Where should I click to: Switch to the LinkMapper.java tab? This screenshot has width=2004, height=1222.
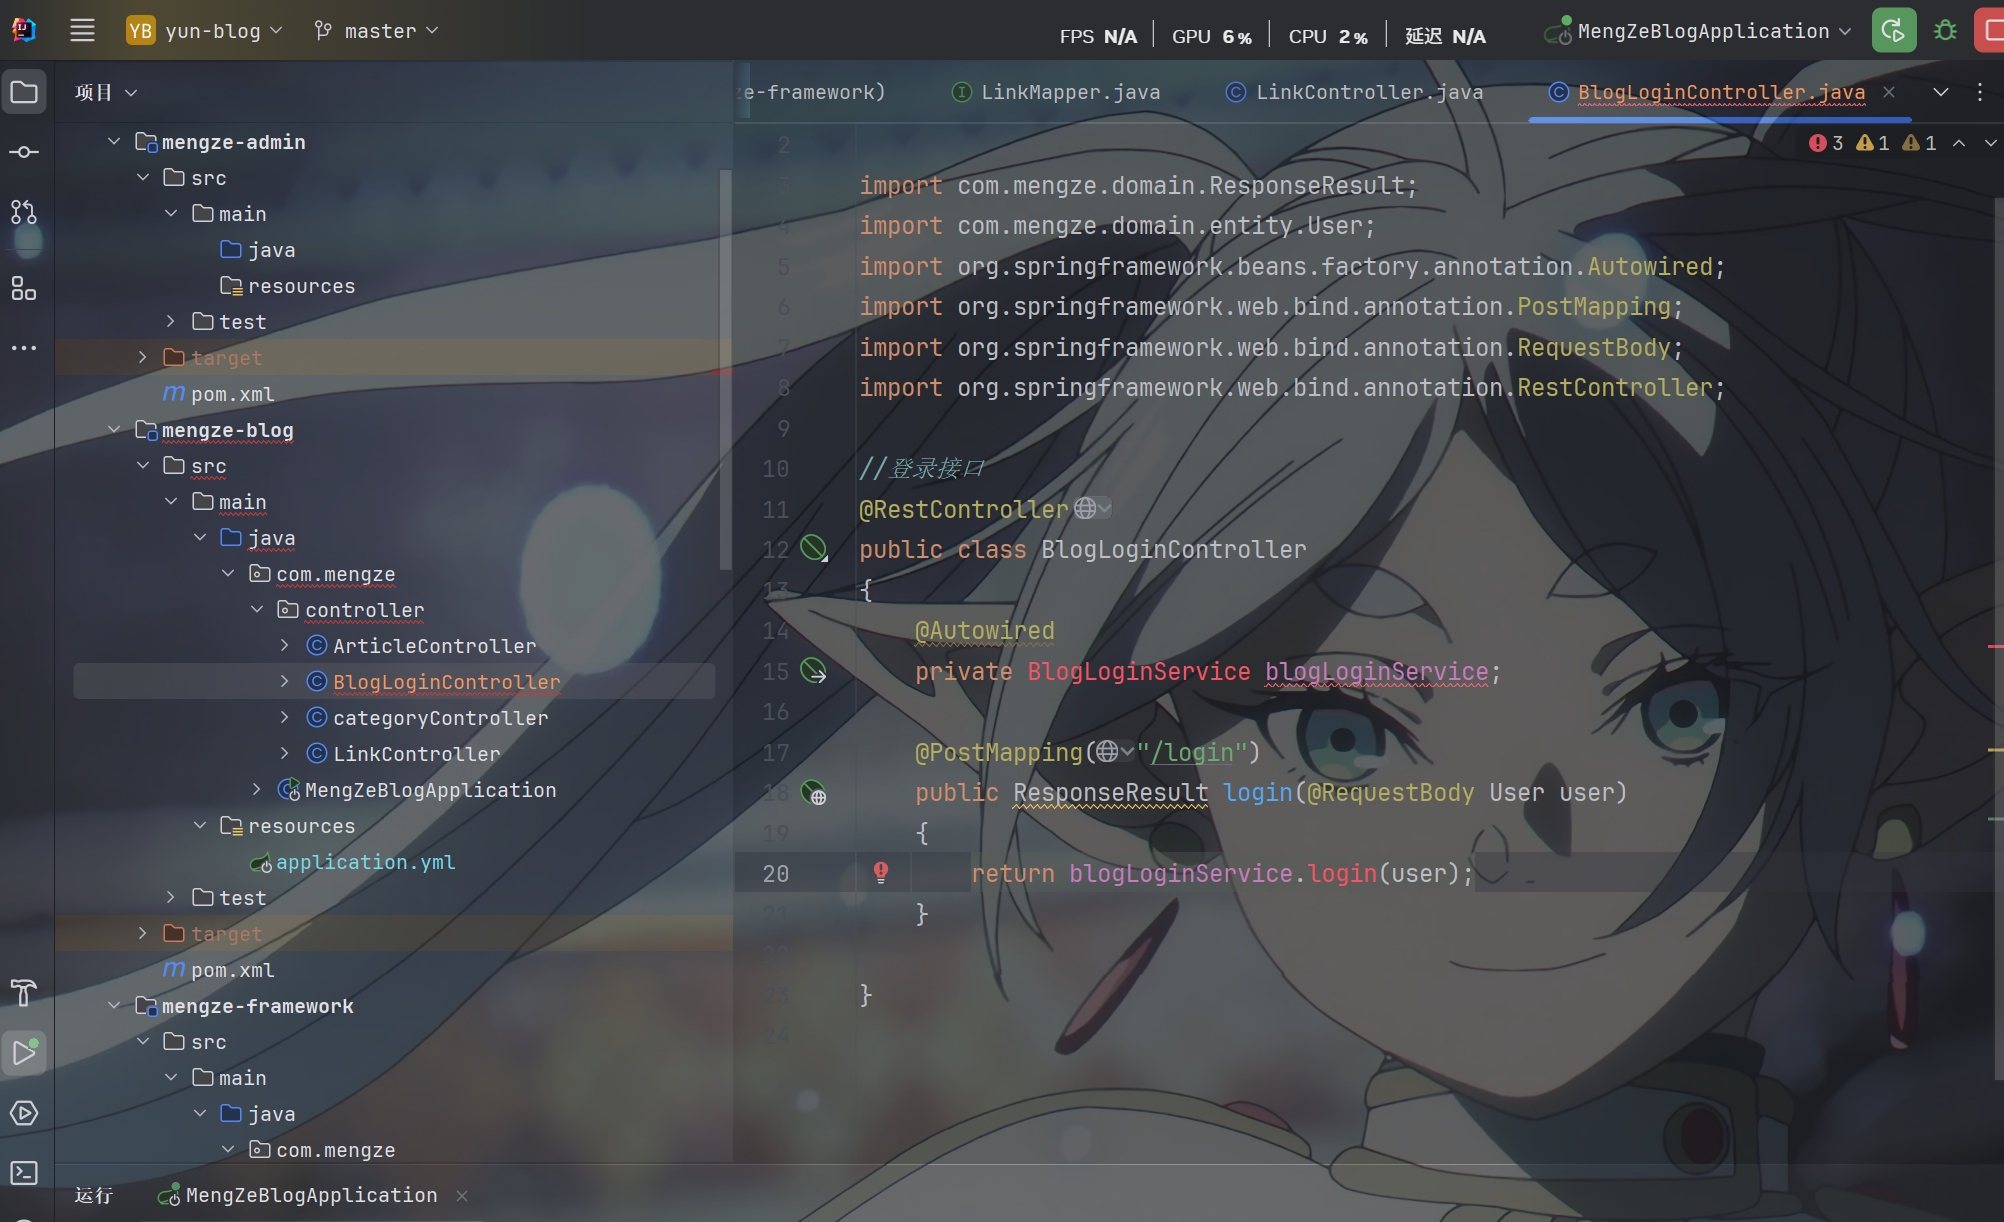[1069, 92]
